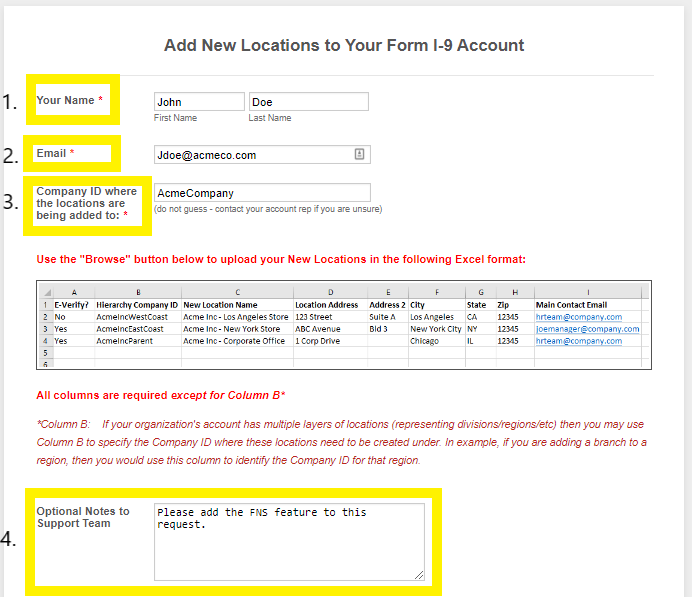This screenshot has width=692, height=597.
Task: Click the "Optional Notes to Support Team" label
Action: point(83,517)
